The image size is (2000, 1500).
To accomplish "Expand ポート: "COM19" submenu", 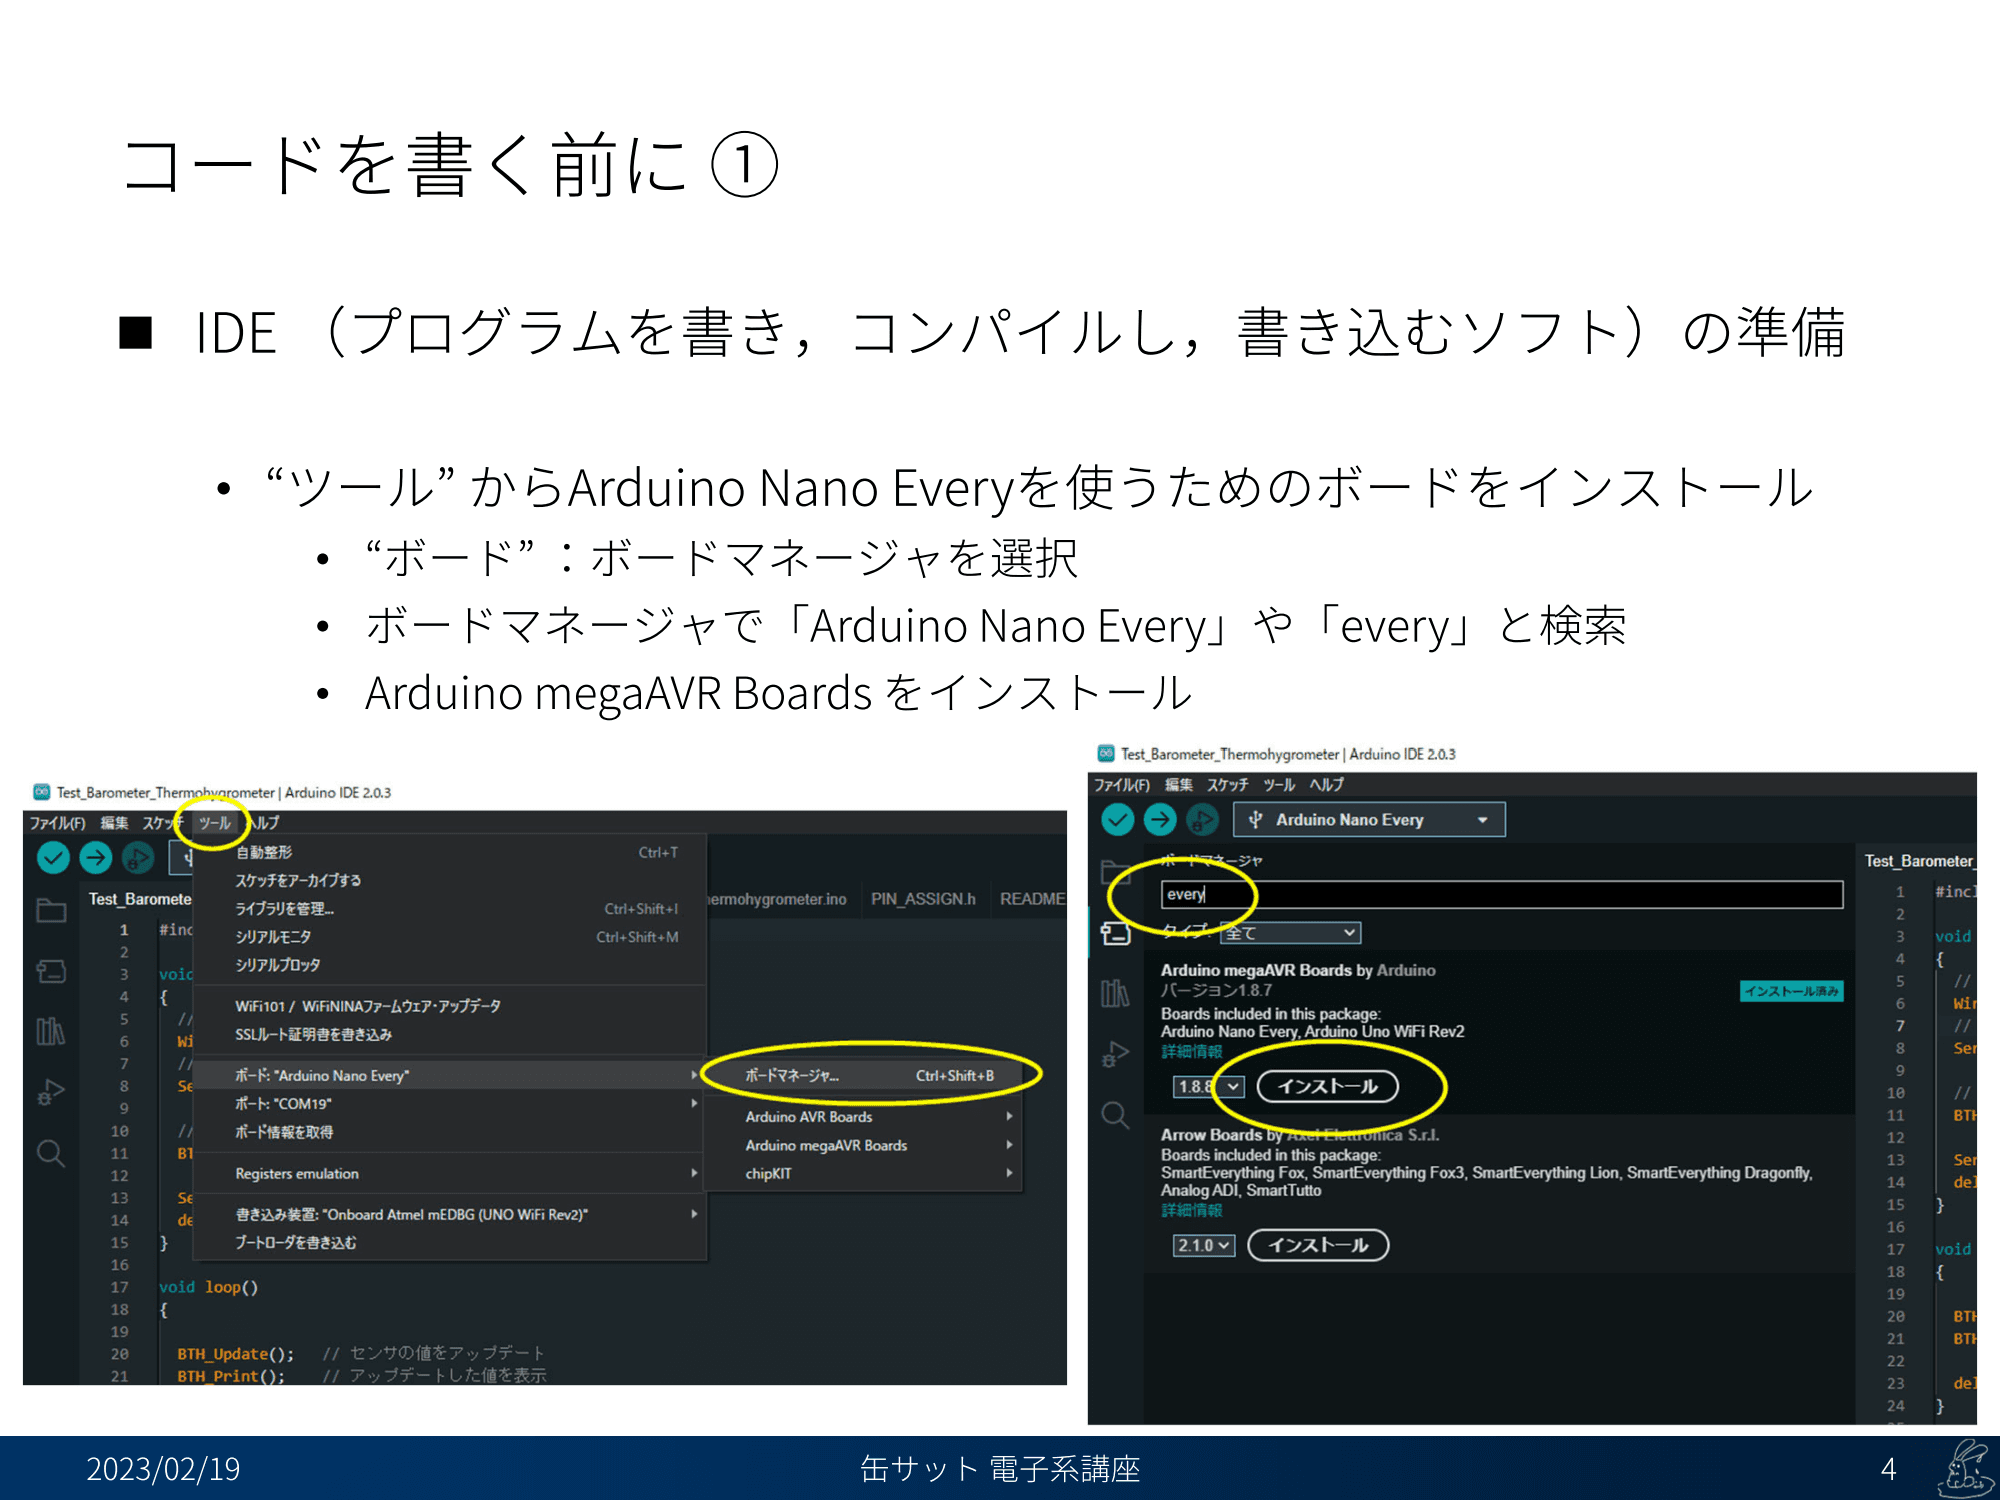I will pos(450,1104).
